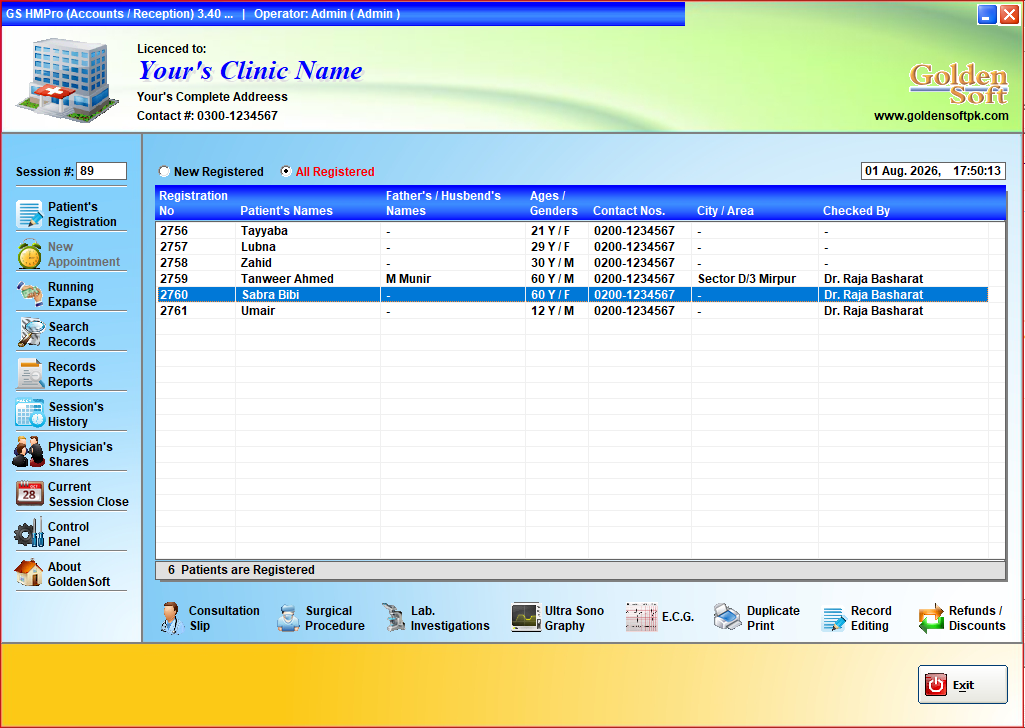Open the Control Panel menu label
This screenshot has width=1025, height=728.
(68, 534)
